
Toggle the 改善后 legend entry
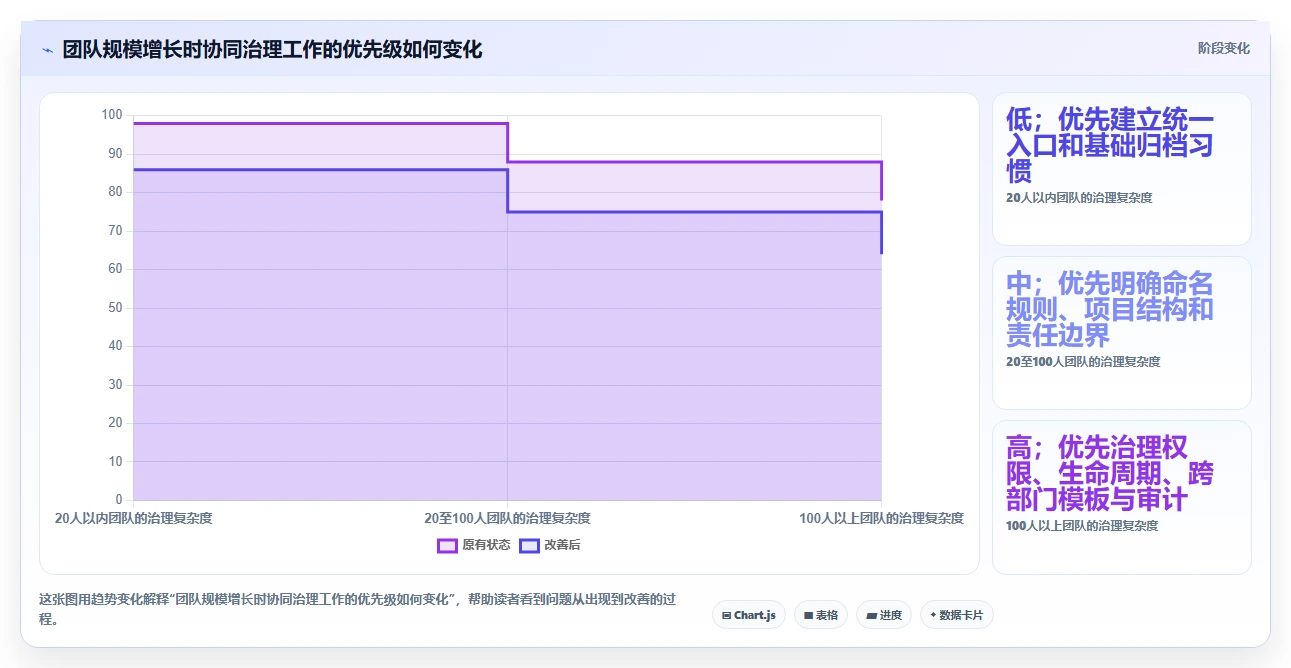(550, 545)
